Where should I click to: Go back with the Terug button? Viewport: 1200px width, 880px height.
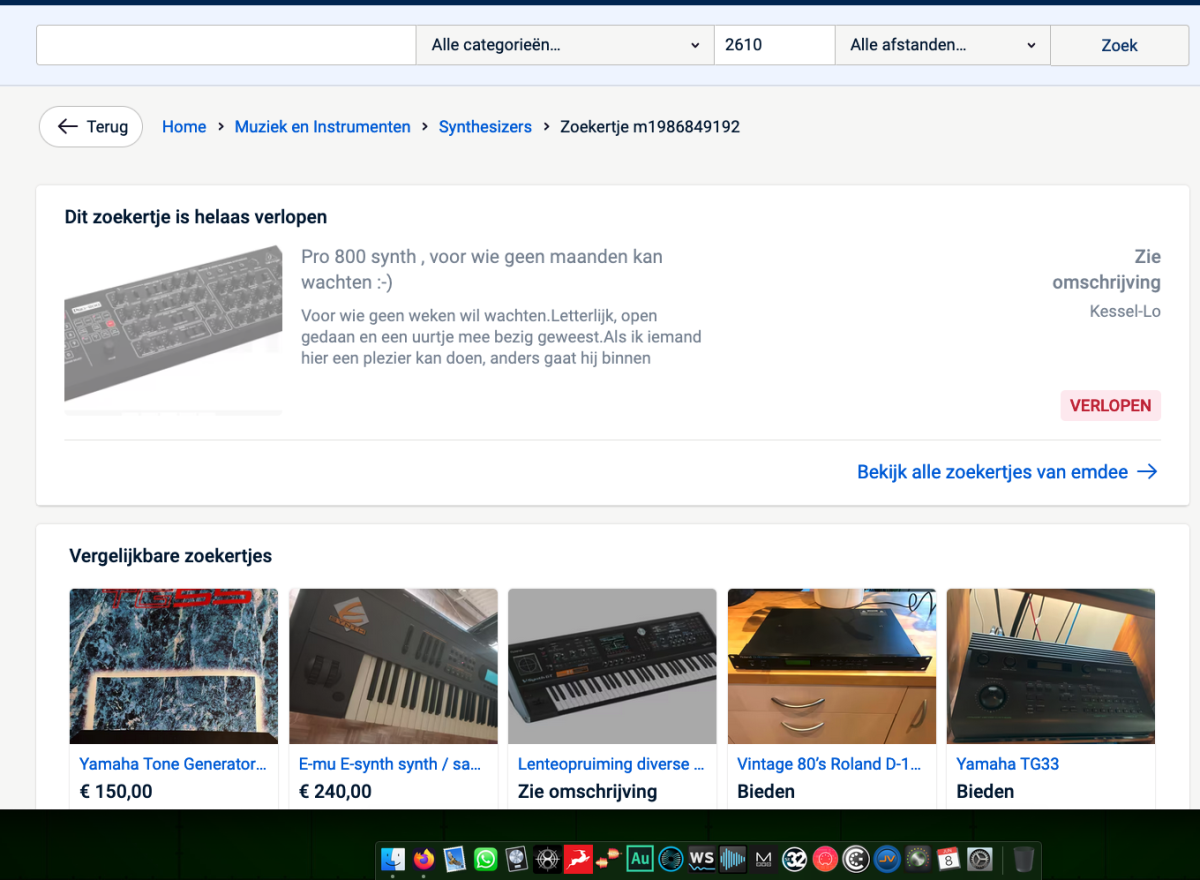pos(91,127)
